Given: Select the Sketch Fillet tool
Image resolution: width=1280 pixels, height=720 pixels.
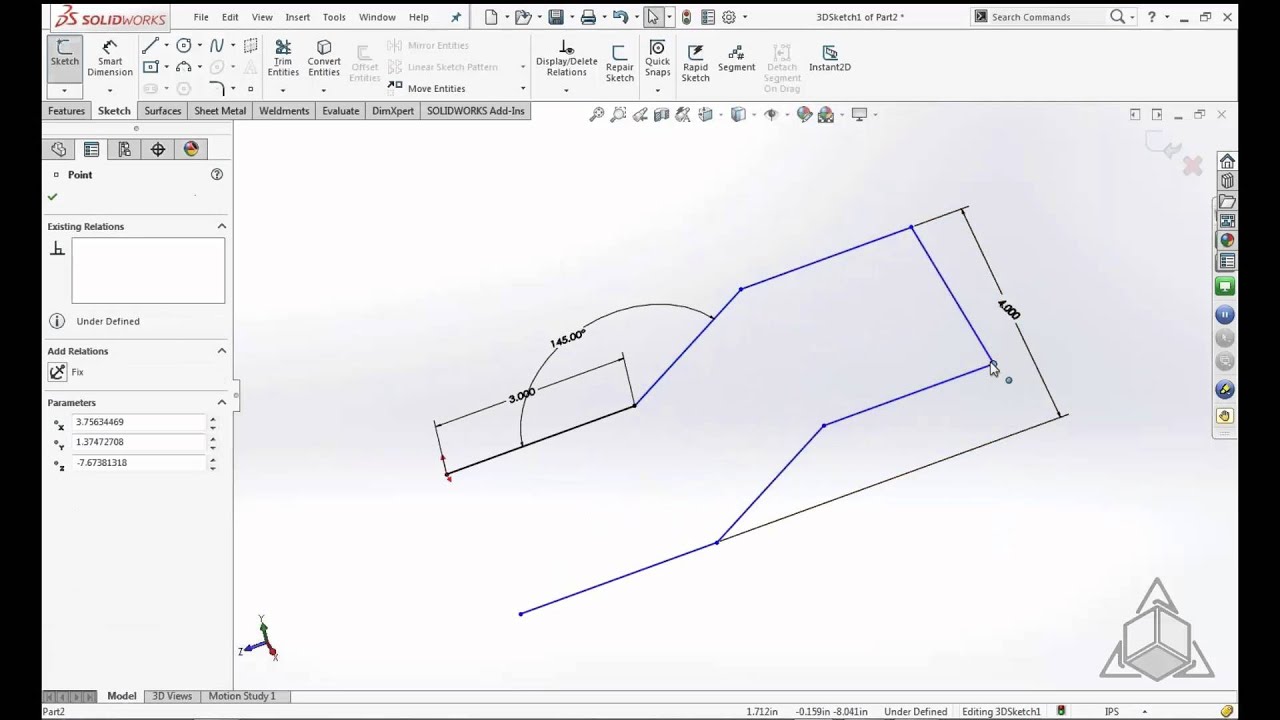Looking at the screenshot, I should click(x=216, y=89).
